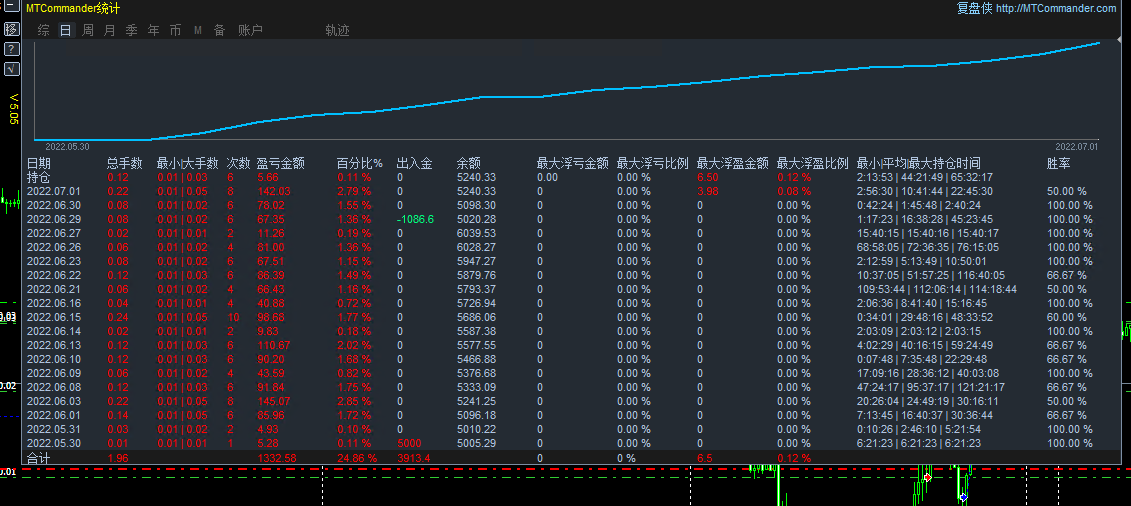Click the 百分比% column header
The image size is (1131, 506).
[x=359, y=164]
